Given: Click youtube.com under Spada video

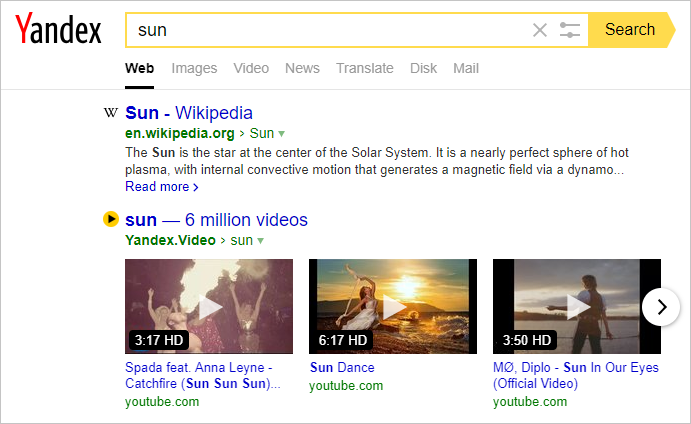Looking at the screenshot, I should 162,402.
